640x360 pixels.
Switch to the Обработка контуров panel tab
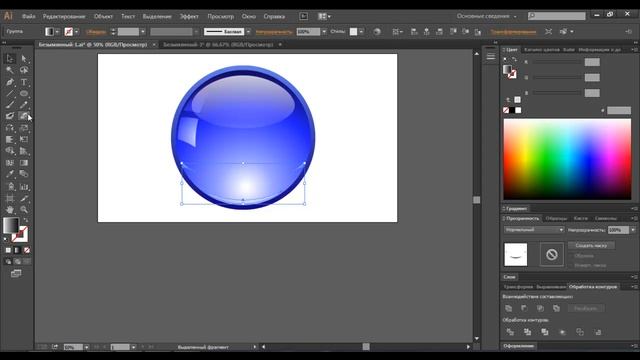pyautogui.click(x=593, y=287)
